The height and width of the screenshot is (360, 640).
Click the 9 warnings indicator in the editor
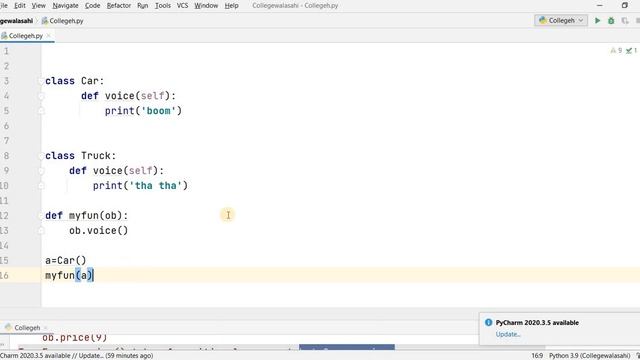616,51
